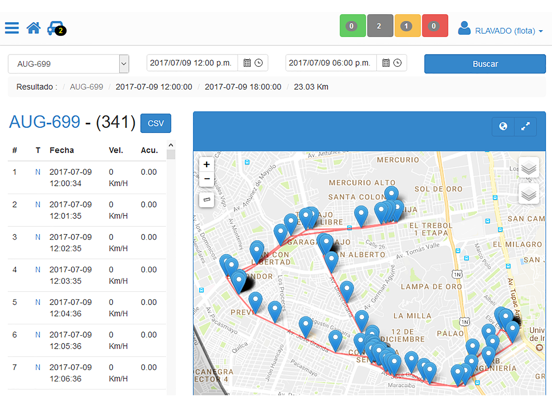Click the green status counter showing 0

[x=352, y=26]
